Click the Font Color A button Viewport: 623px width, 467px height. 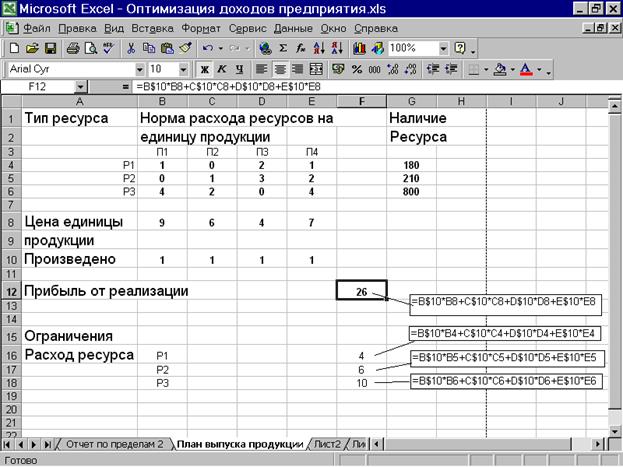coord(528,70)
